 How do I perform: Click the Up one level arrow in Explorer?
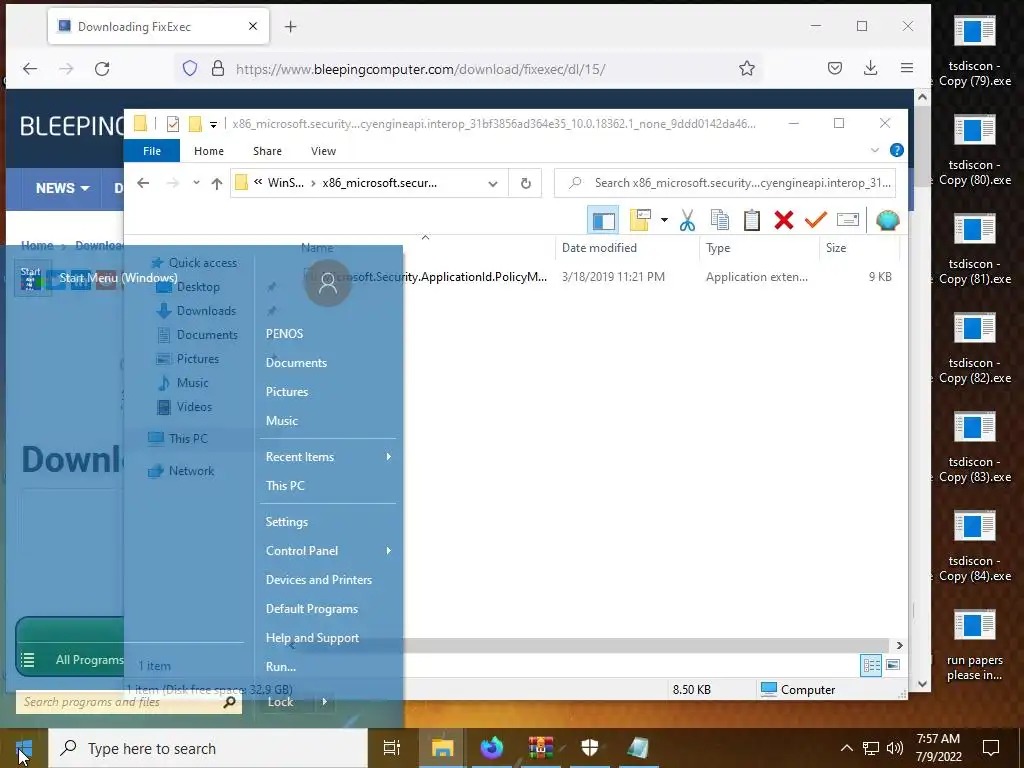click(x=217, y=184)
